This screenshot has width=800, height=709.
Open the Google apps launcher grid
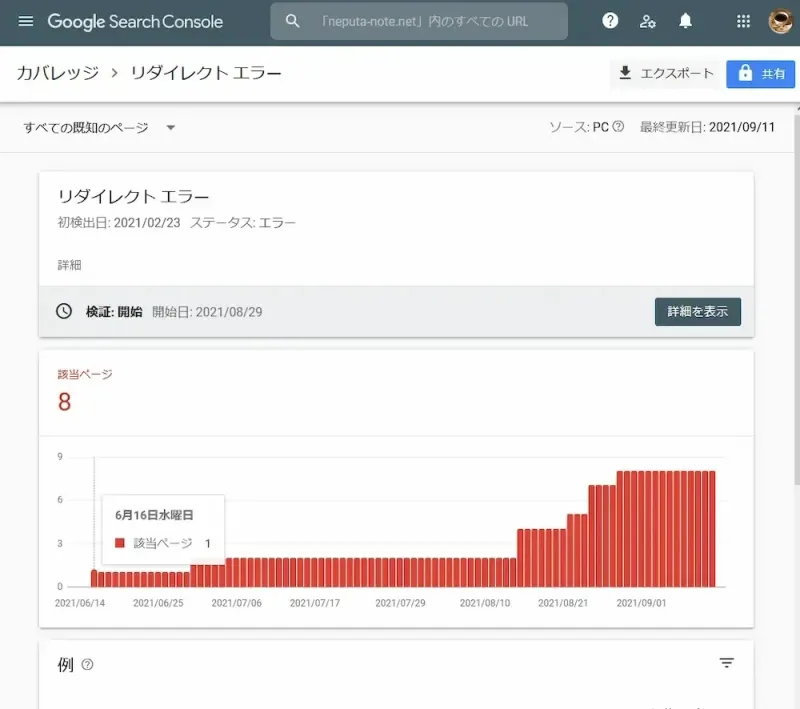coord(742,20)
